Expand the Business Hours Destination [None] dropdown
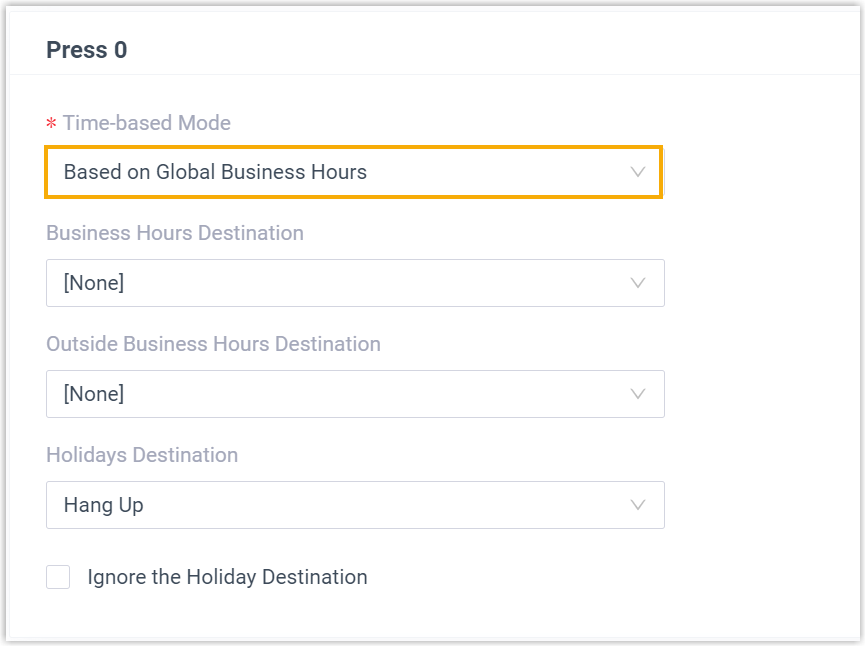This screenshot has height=647, width=866. (x=353, y=283)
